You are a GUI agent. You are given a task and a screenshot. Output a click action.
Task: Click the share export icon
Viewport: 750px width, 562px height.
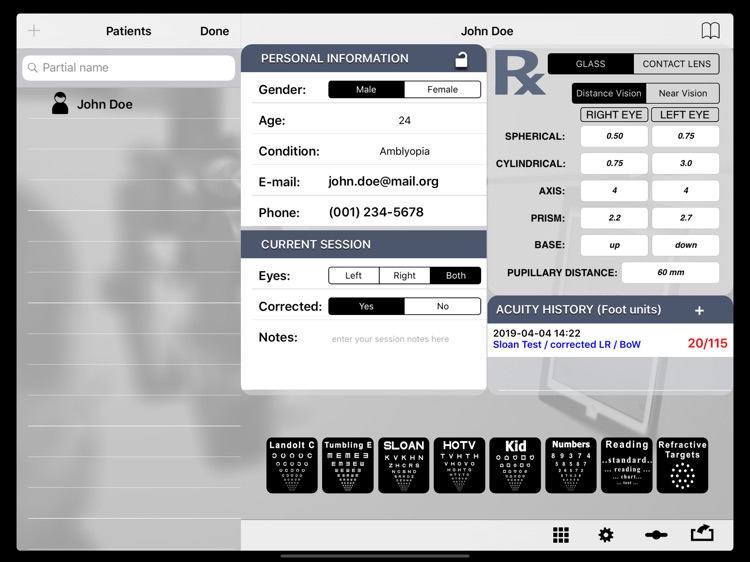(702, 533)
